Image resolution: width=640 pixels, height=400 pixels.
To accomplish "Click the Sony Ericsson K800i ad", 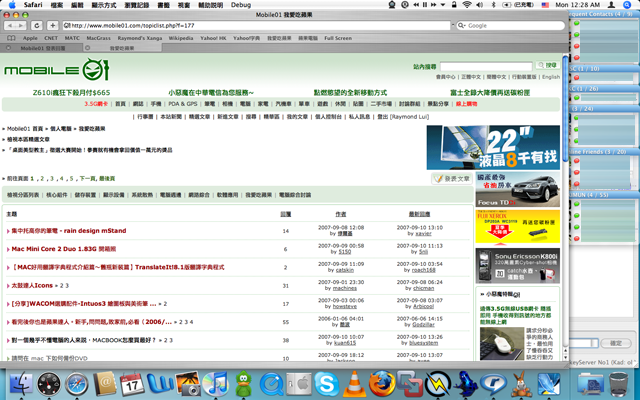I will [x=518, y=266].
